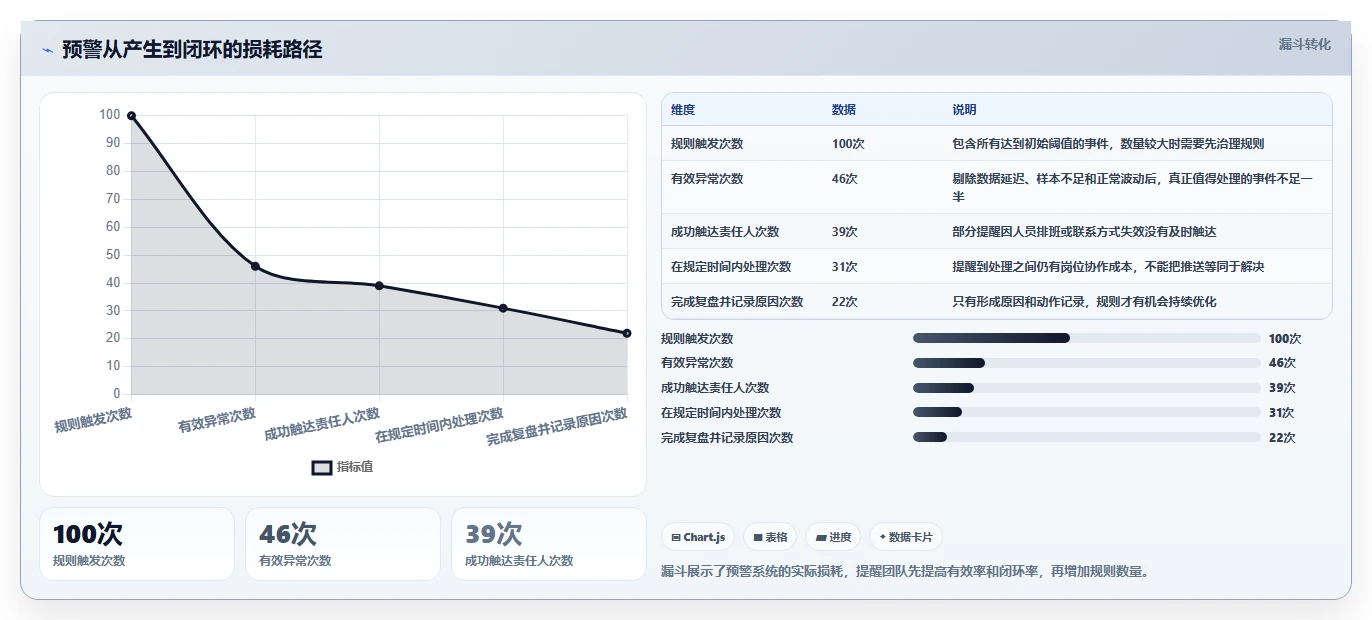Click the lightning icon beside the panel title

pyautogui.click(x=47, y=50)
